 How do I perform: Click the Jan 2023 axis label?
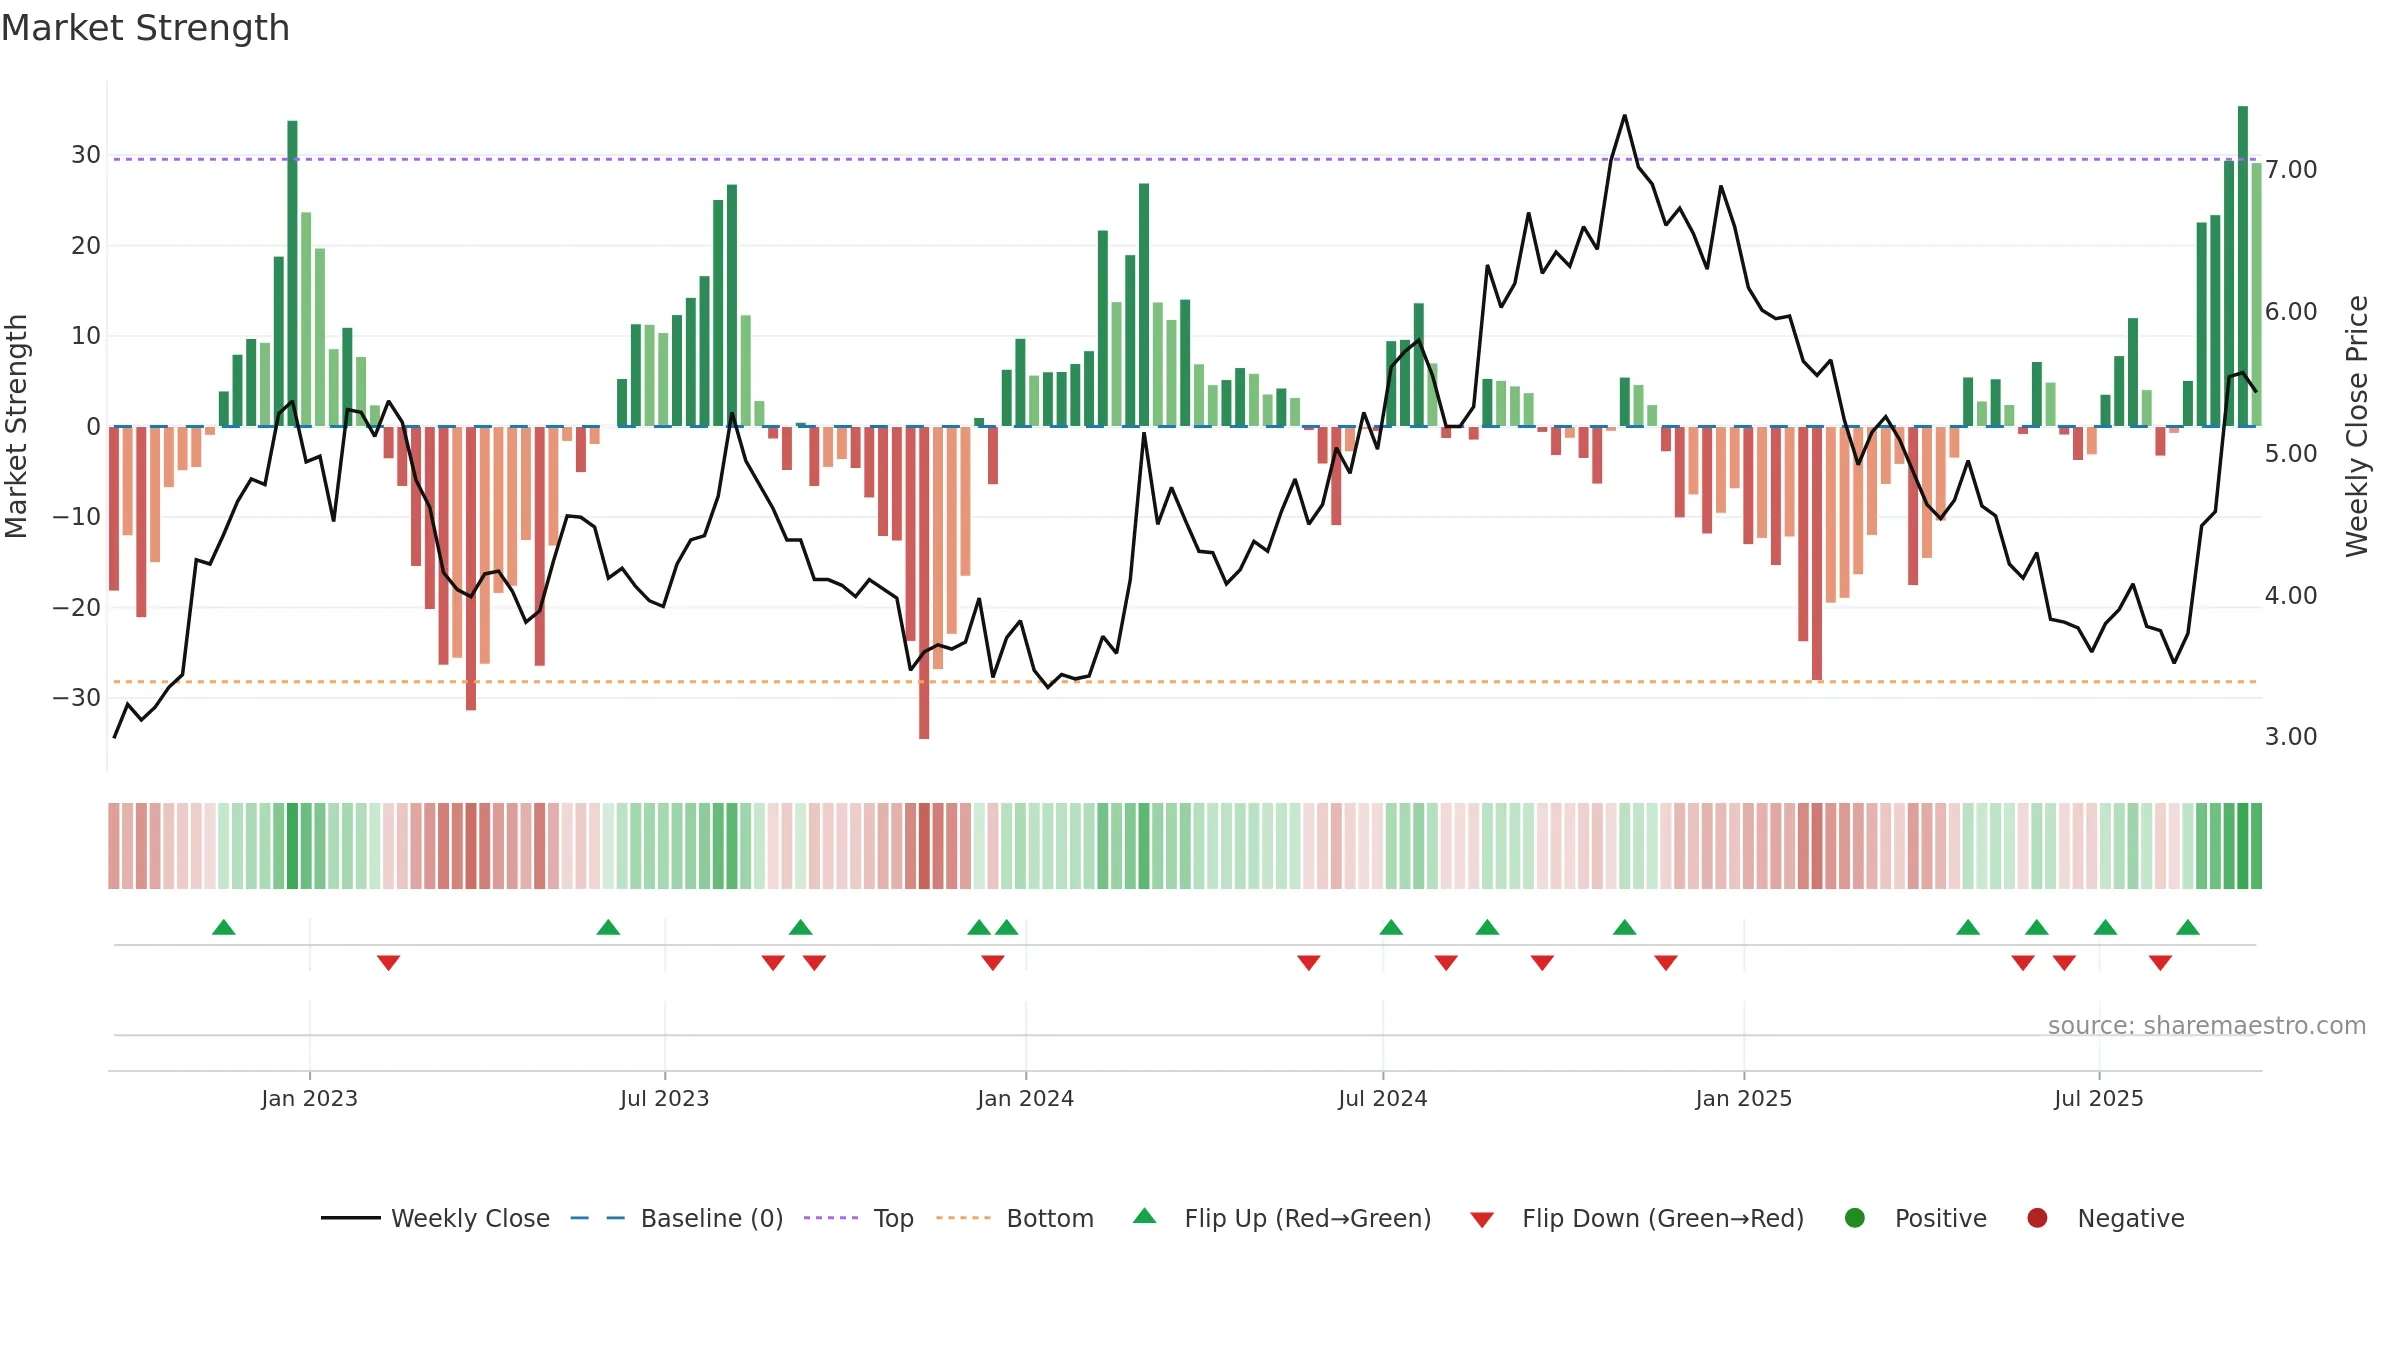point(309,1099)
